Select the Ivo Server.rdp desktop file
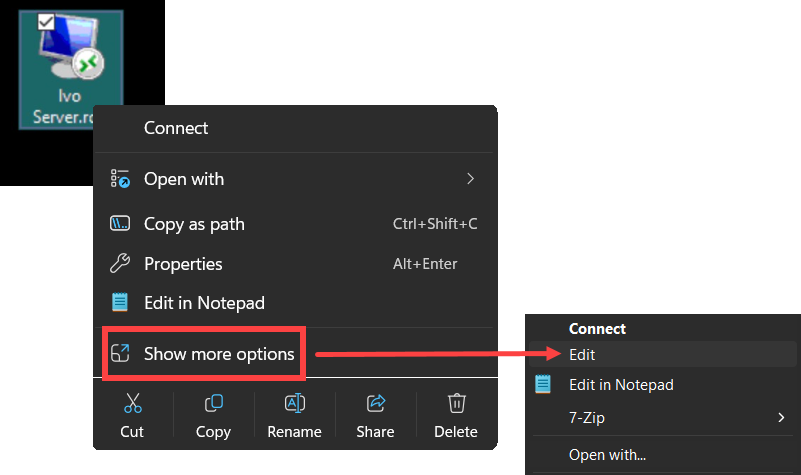 pos(71,70)
